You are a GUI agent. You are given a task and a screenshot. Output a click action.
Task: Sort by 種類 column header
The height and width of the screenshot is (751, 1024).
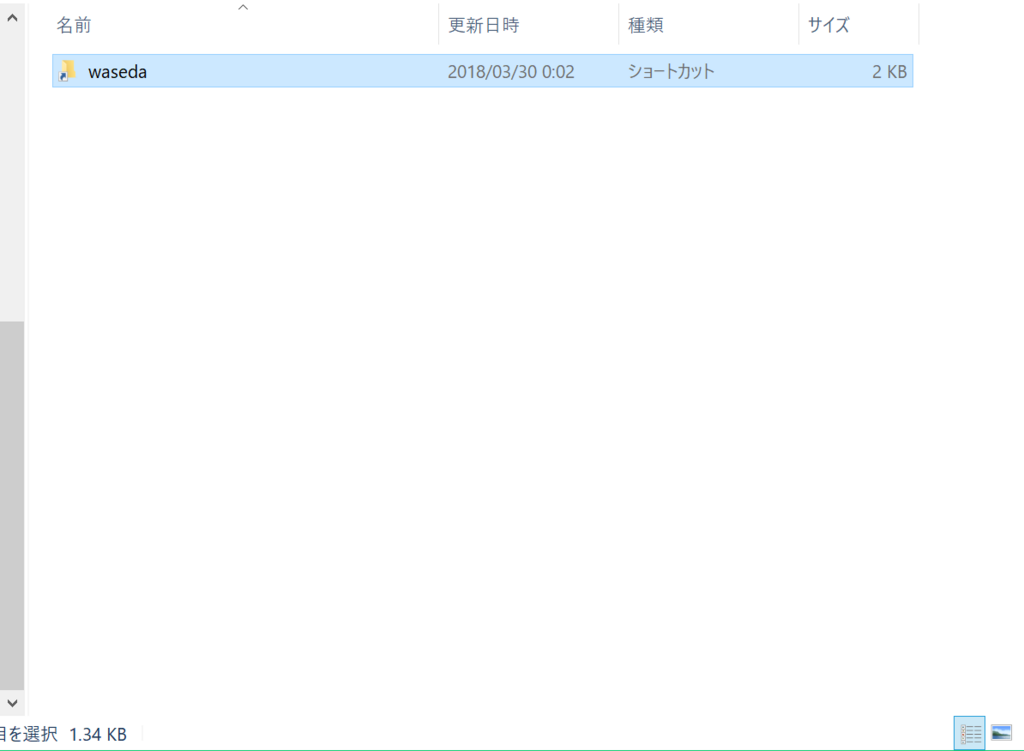click(709, 25)
